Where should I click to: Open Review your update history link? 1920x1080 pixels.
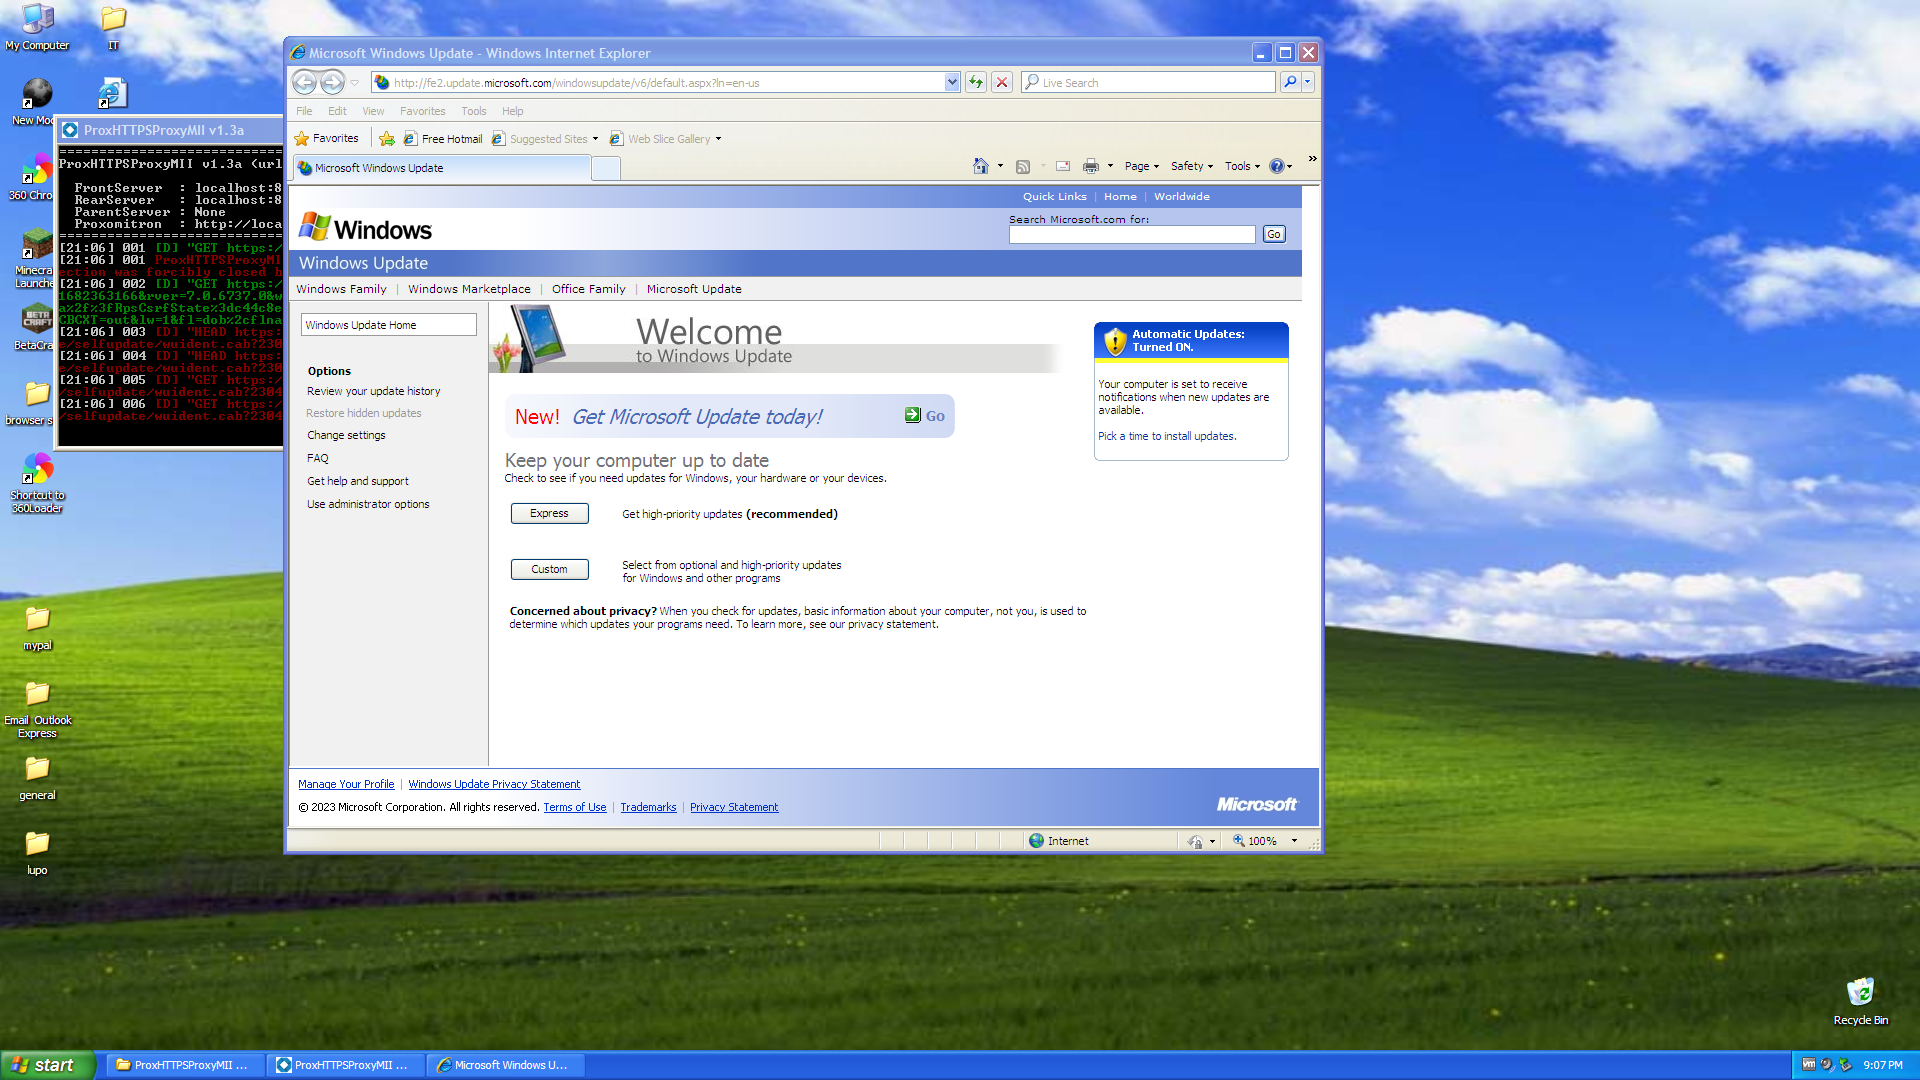click(373, 391)
